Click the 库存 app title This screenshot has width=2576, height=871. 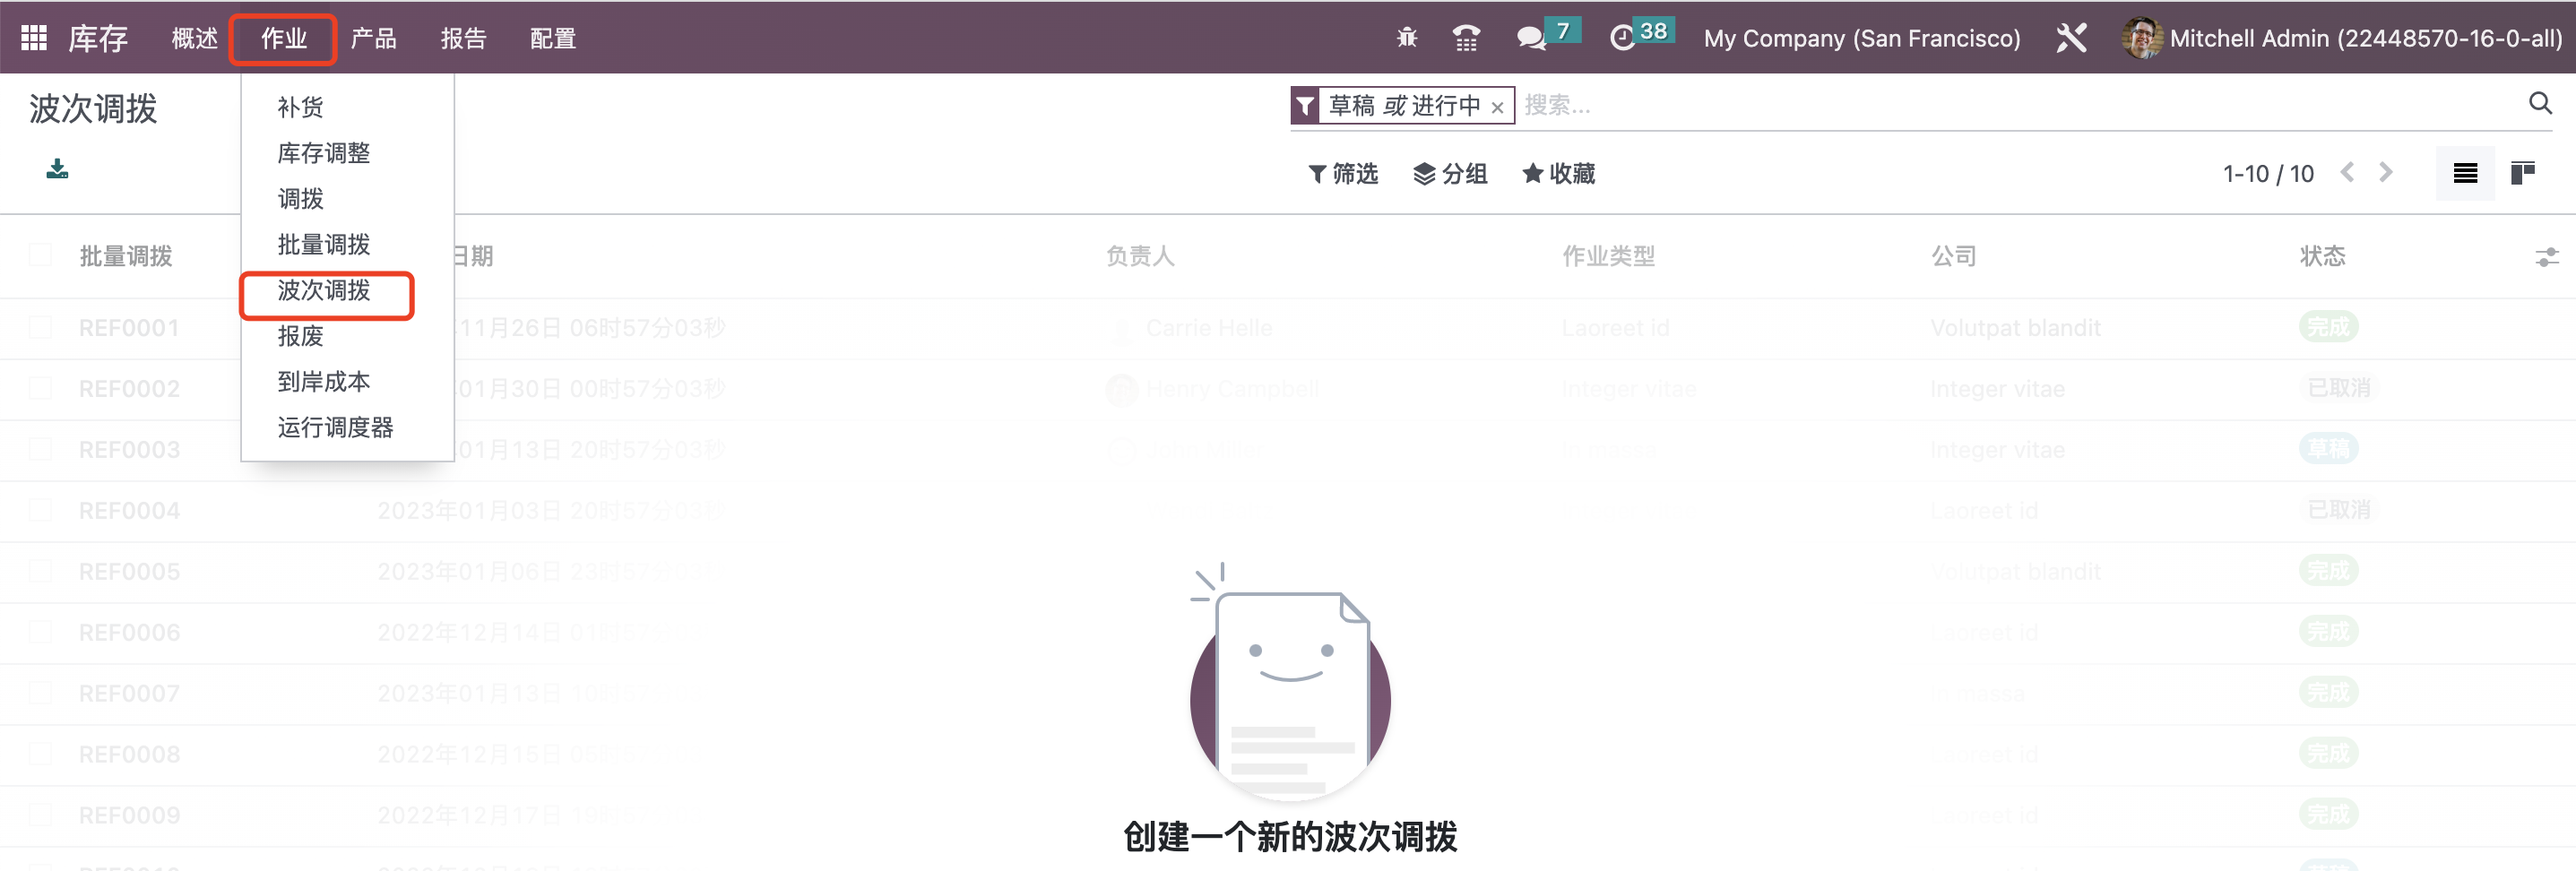(x=98, y=38)
